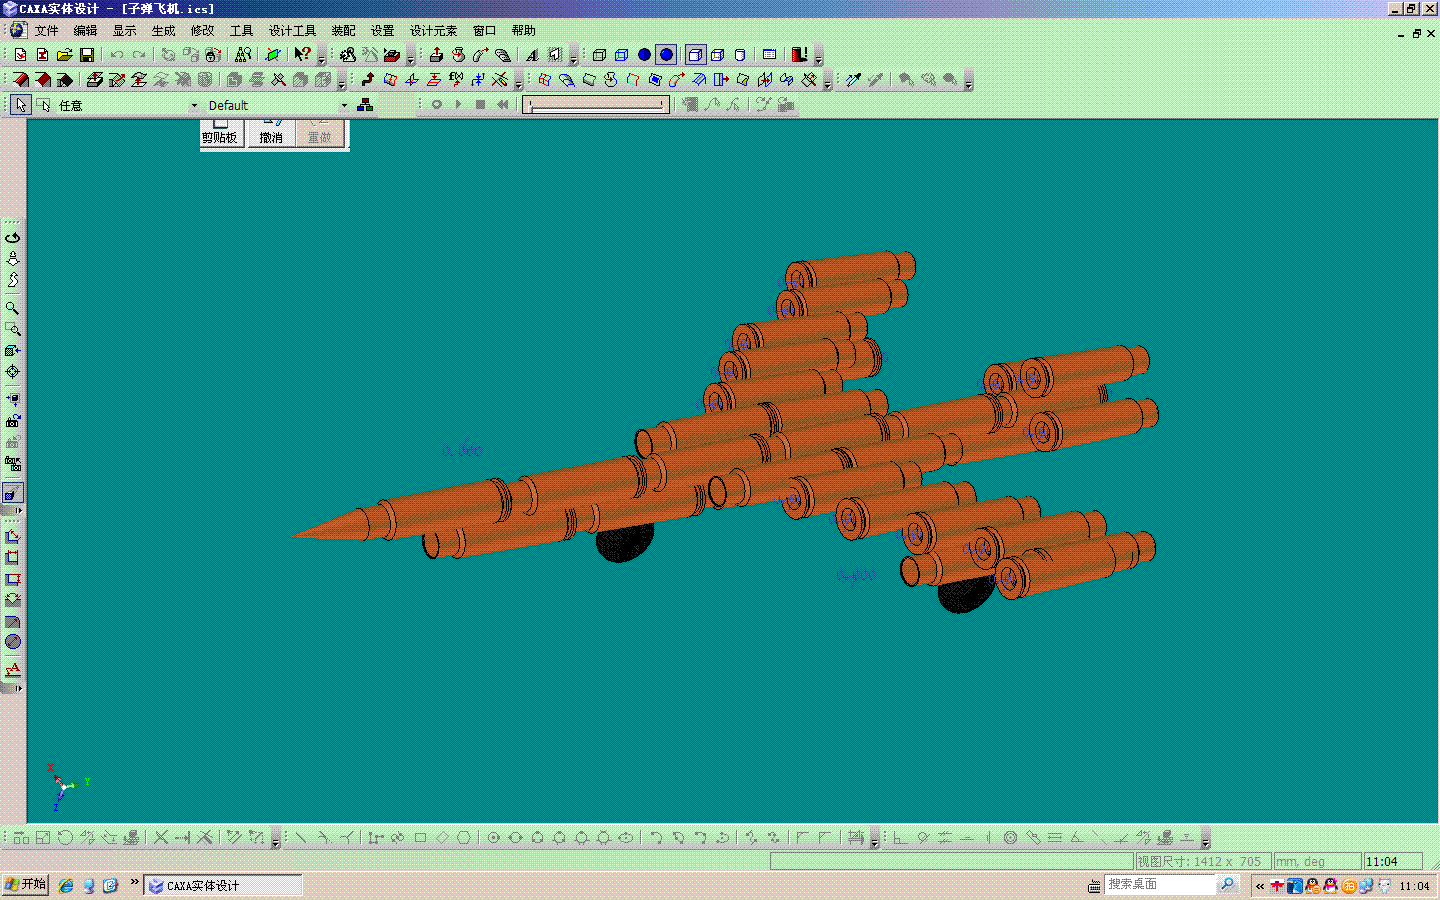
Task: Click the f(x) parameter formula icon
Action: (x=456, y=79)
